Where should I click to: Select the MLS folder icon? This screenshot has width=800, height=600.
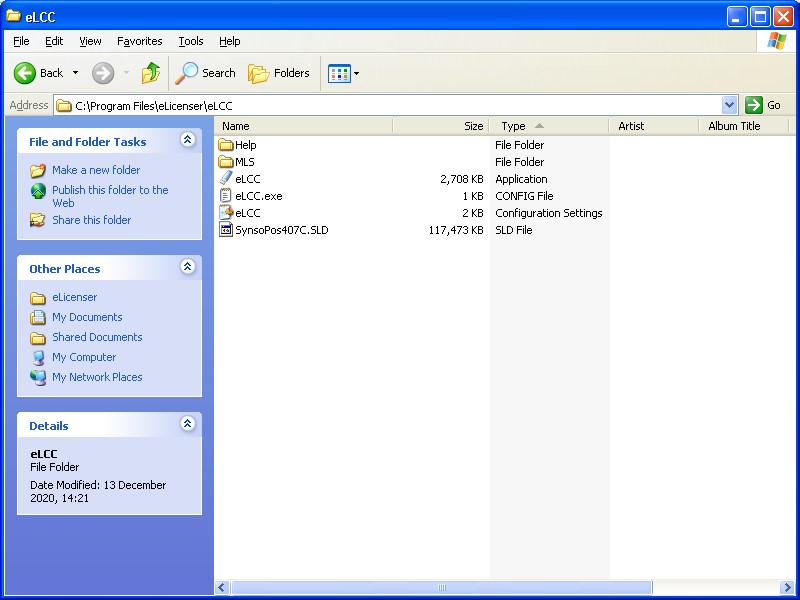226,162
